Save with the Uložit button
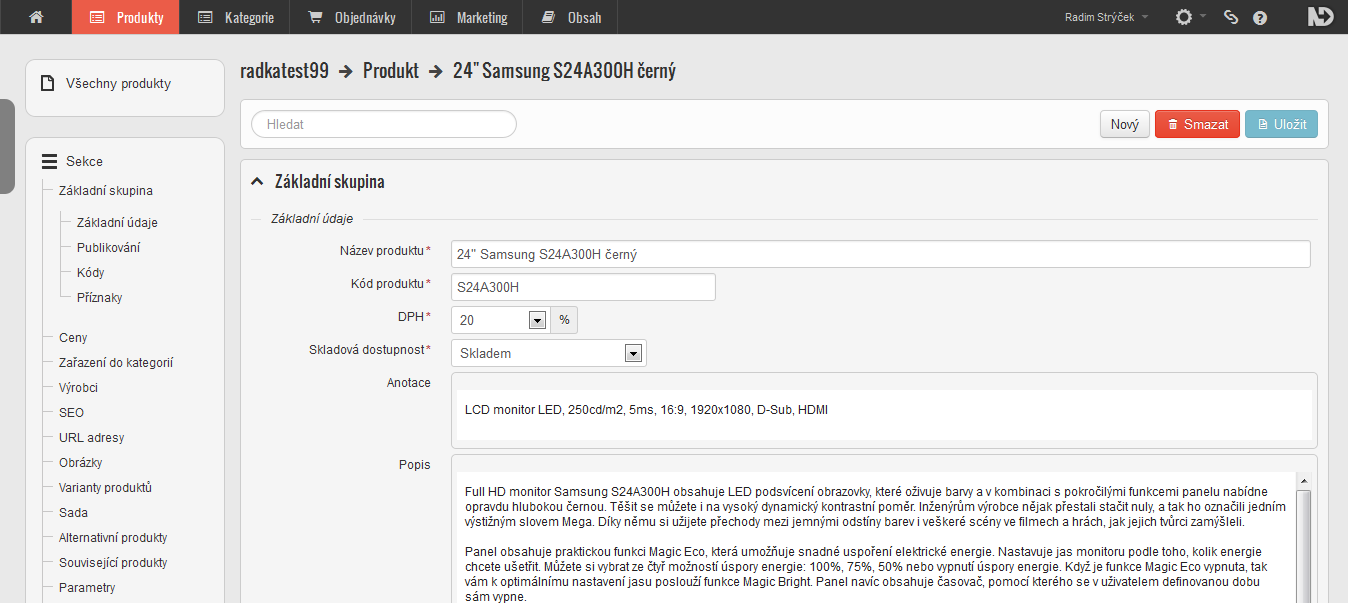This screenshot has height=603, width=1348. (x=1281, y=124)
